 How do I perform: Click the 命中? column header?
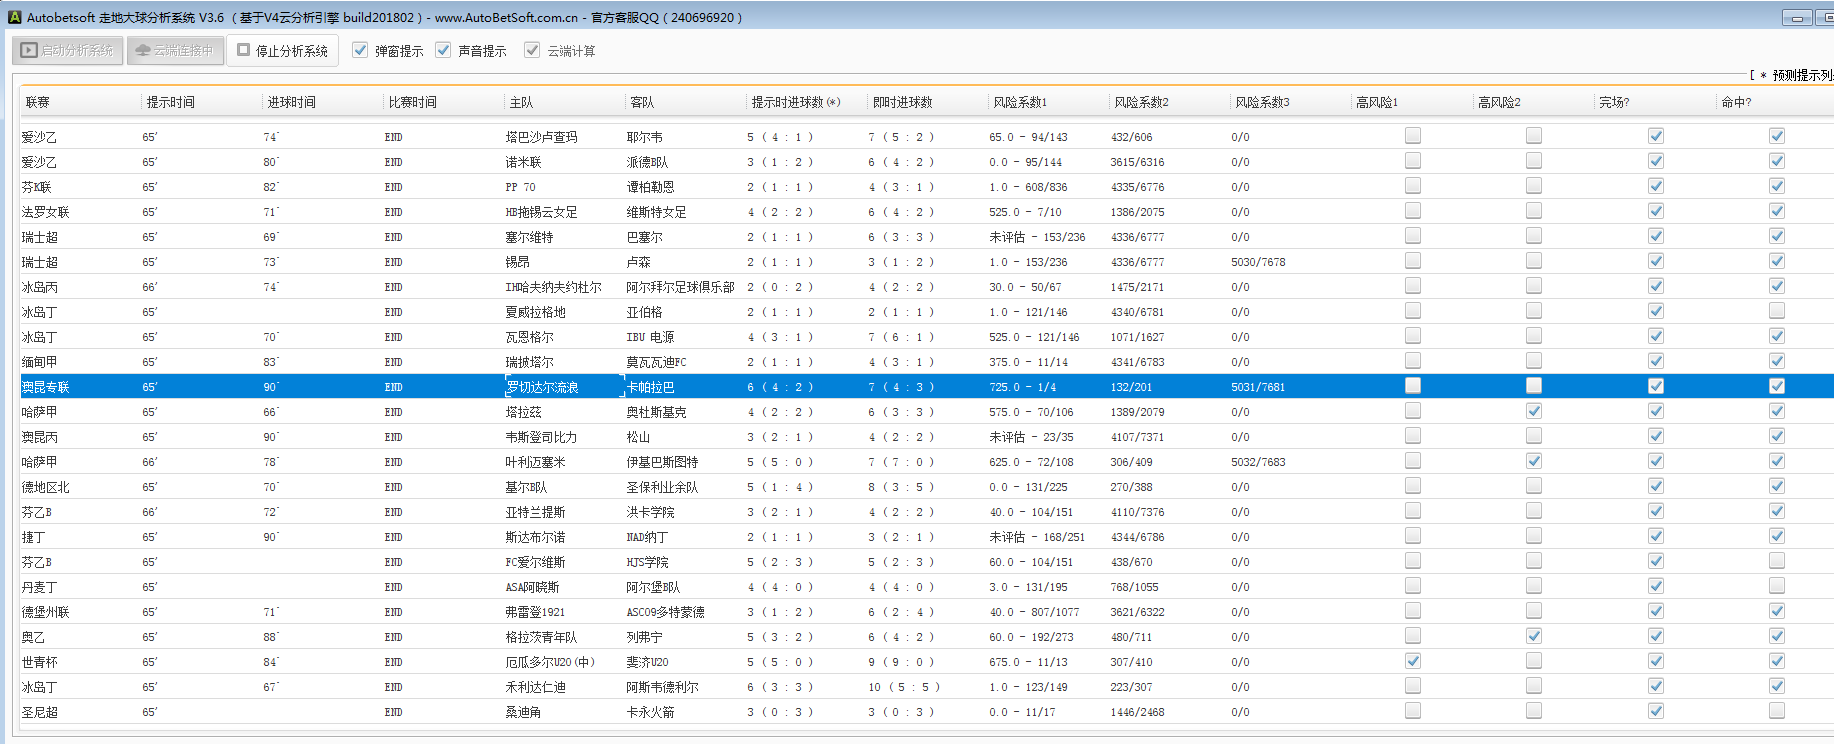pos(1735,102)
